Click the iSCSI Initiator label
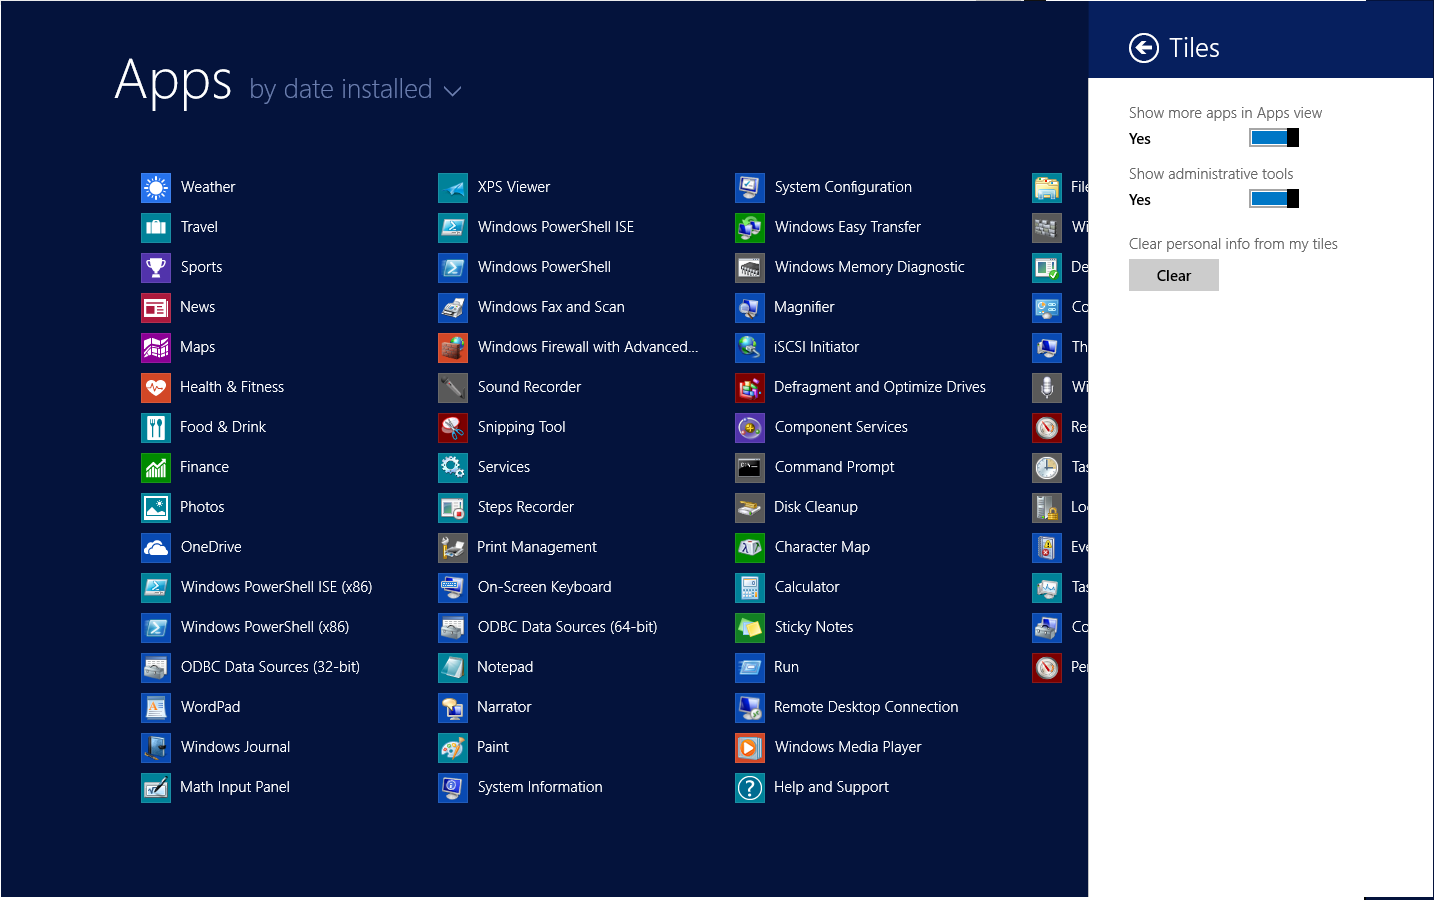The image size is (1434, 904). tap(817, 347)
